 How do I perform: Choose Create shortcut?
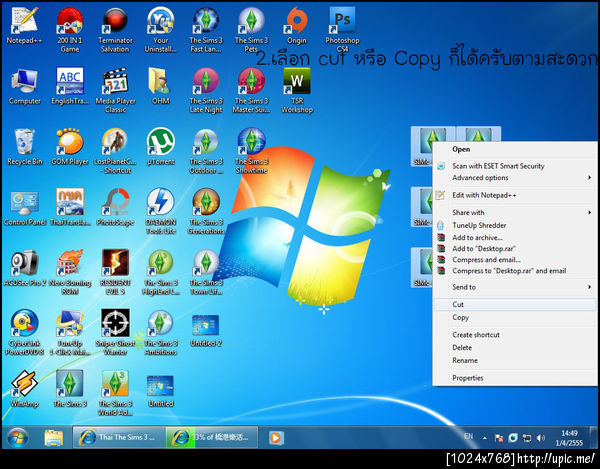coord(515,335)
